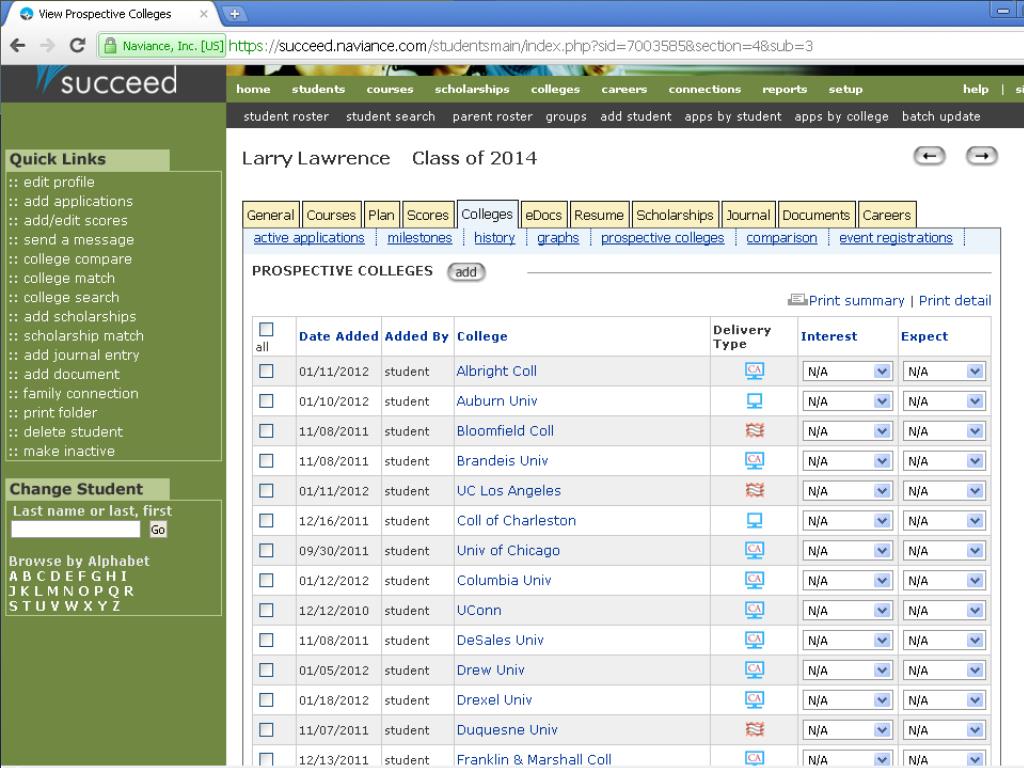
Task: Open Expect dropdown for UC Los Angeles
Action: click(944, 491)
